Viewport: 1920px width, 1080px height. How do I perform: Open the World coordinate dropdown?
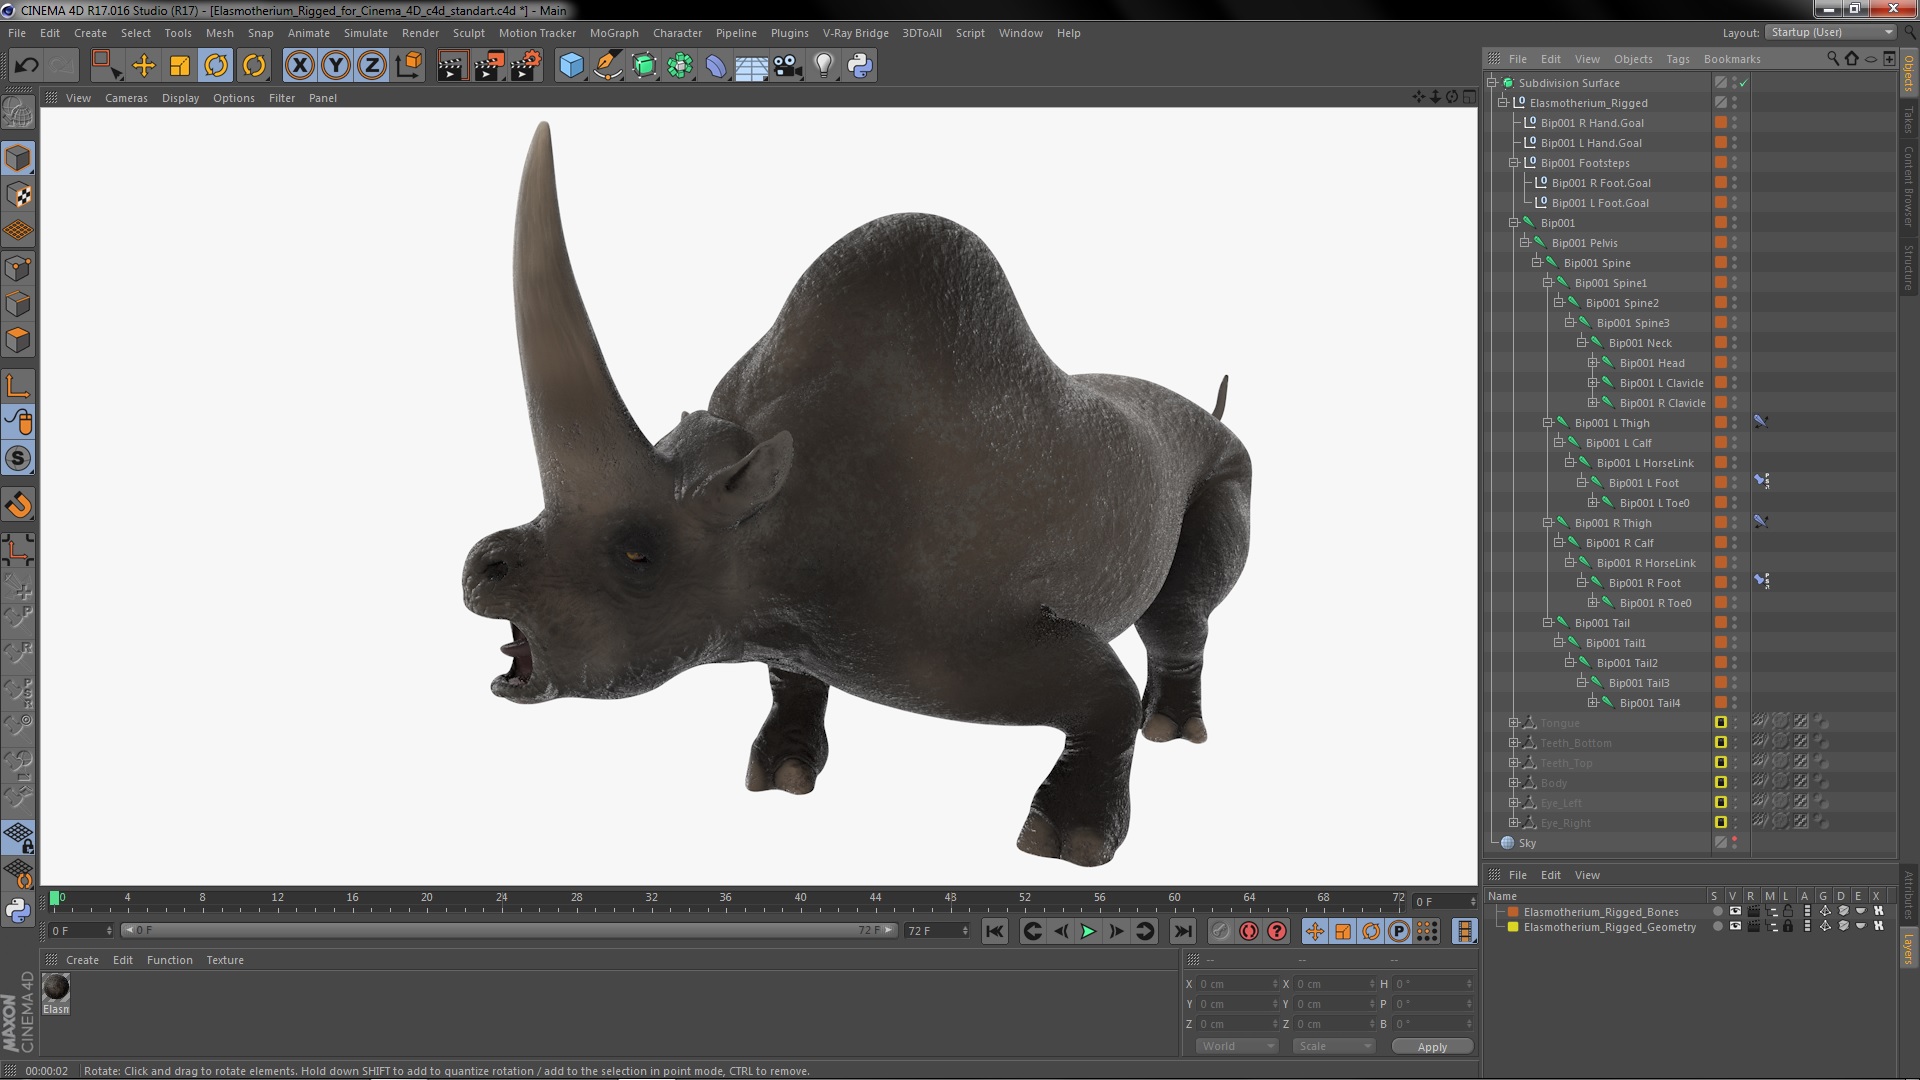(x=1237, y=1046)
